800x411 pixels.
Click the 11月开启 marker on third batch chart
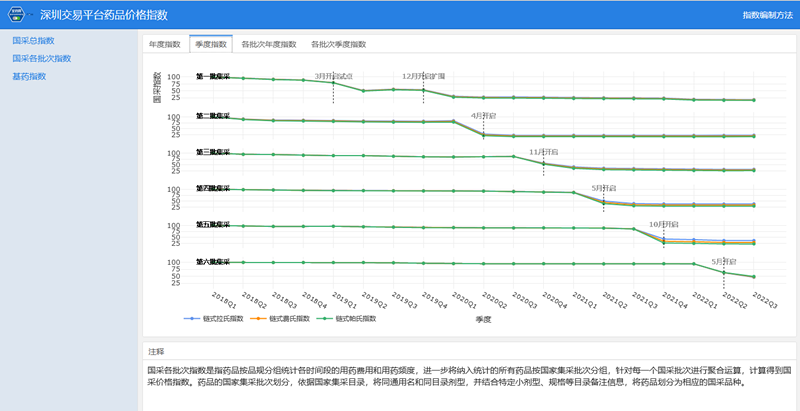tap(543, 152)
